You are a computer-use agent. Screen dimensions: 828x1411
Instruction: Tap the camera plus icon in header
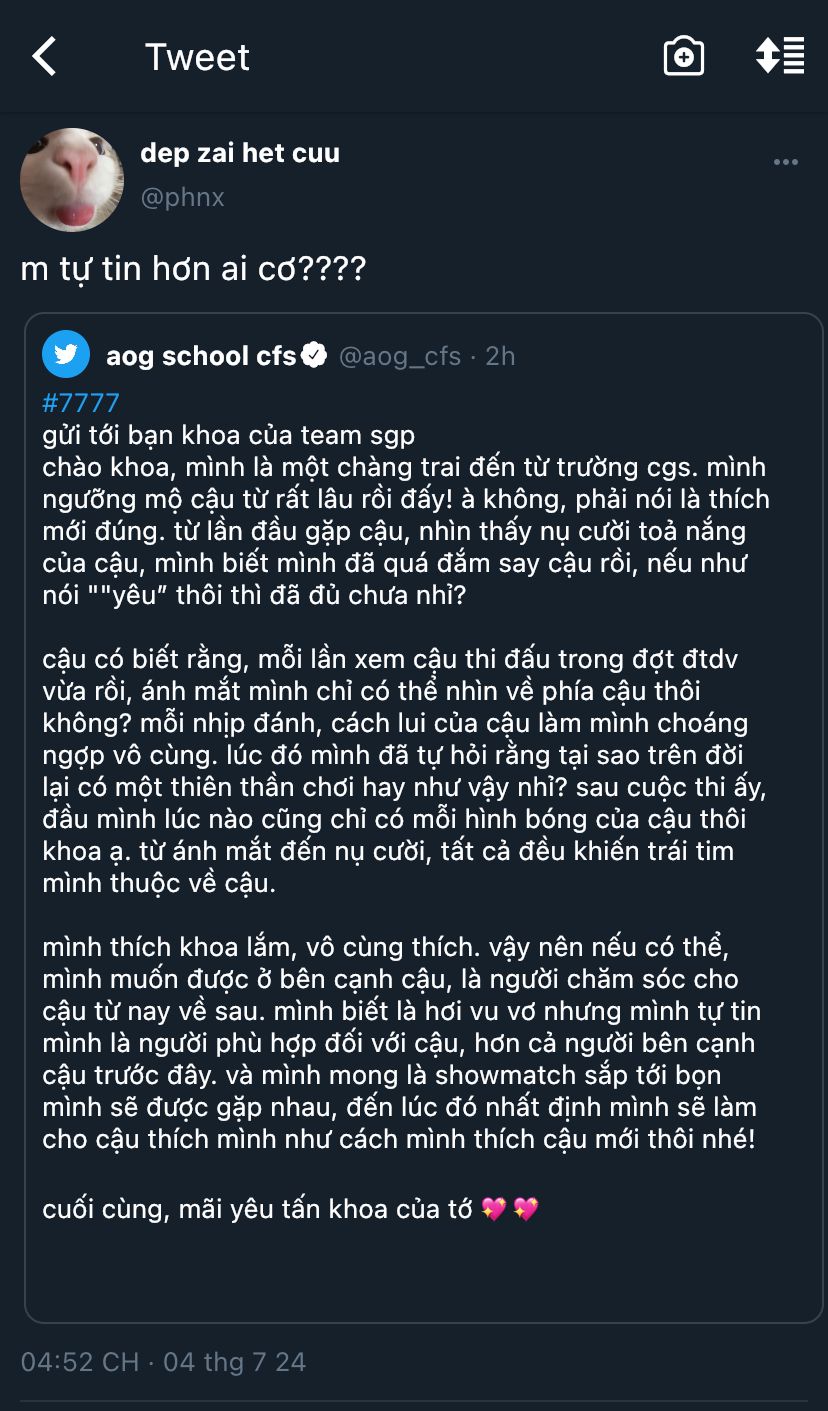click(x=684, y=56)
